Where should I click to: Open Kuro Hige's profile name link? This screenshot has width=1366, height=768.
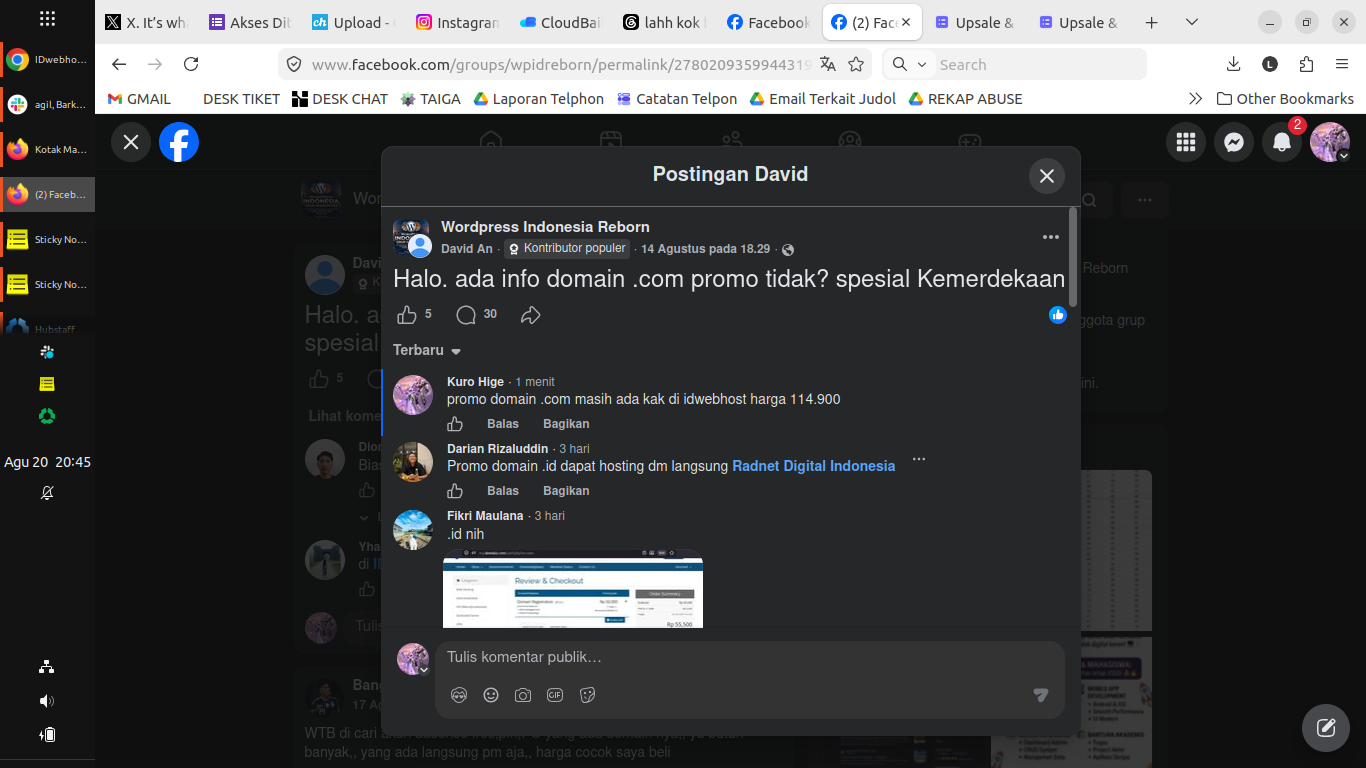475,382
